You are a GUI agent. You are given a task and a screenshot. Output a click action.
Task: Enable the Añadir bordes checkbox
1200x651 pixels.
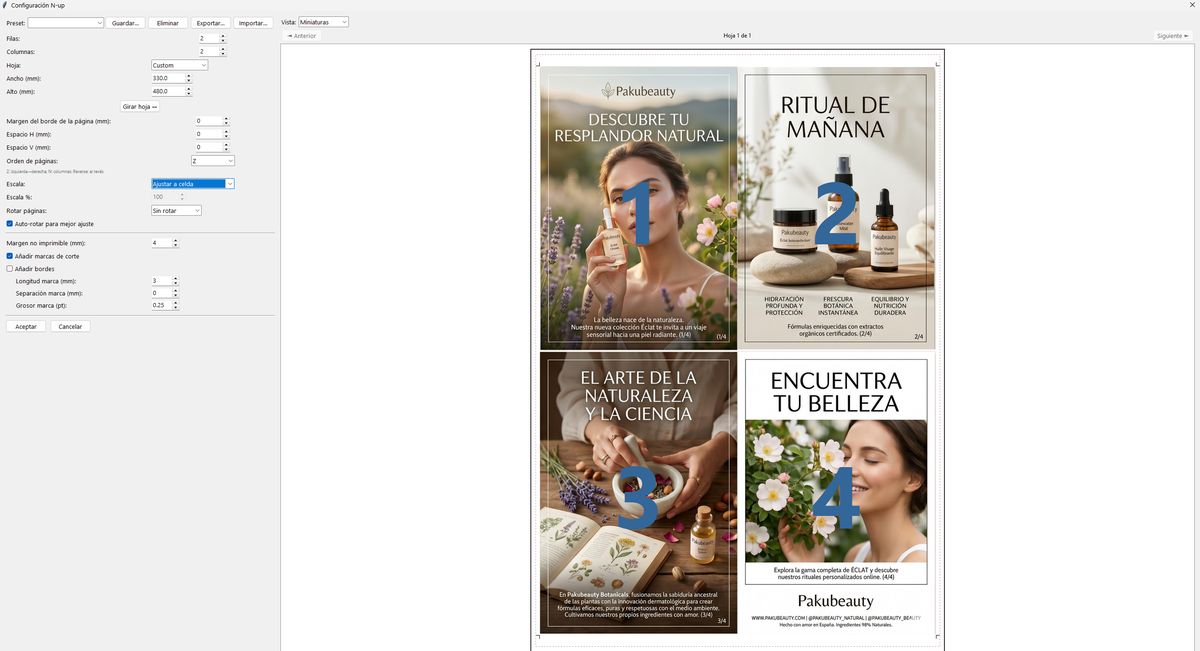point(10,269)
